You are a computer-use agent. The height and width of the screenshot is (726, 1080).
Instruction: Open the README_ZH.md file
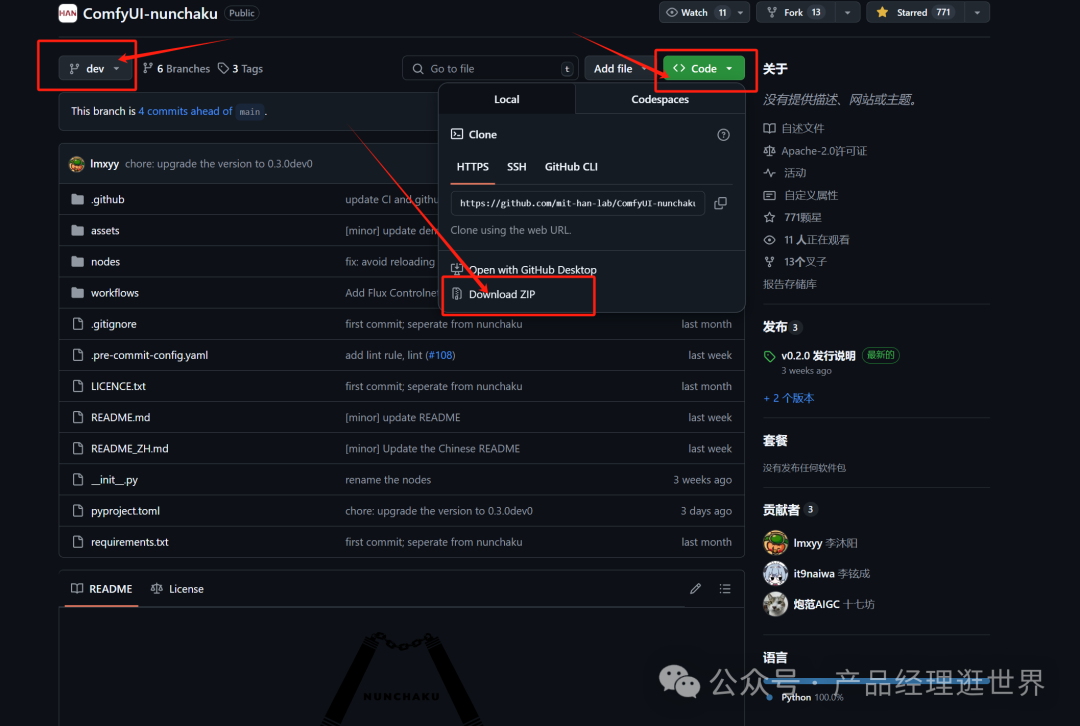coord(129,448)
